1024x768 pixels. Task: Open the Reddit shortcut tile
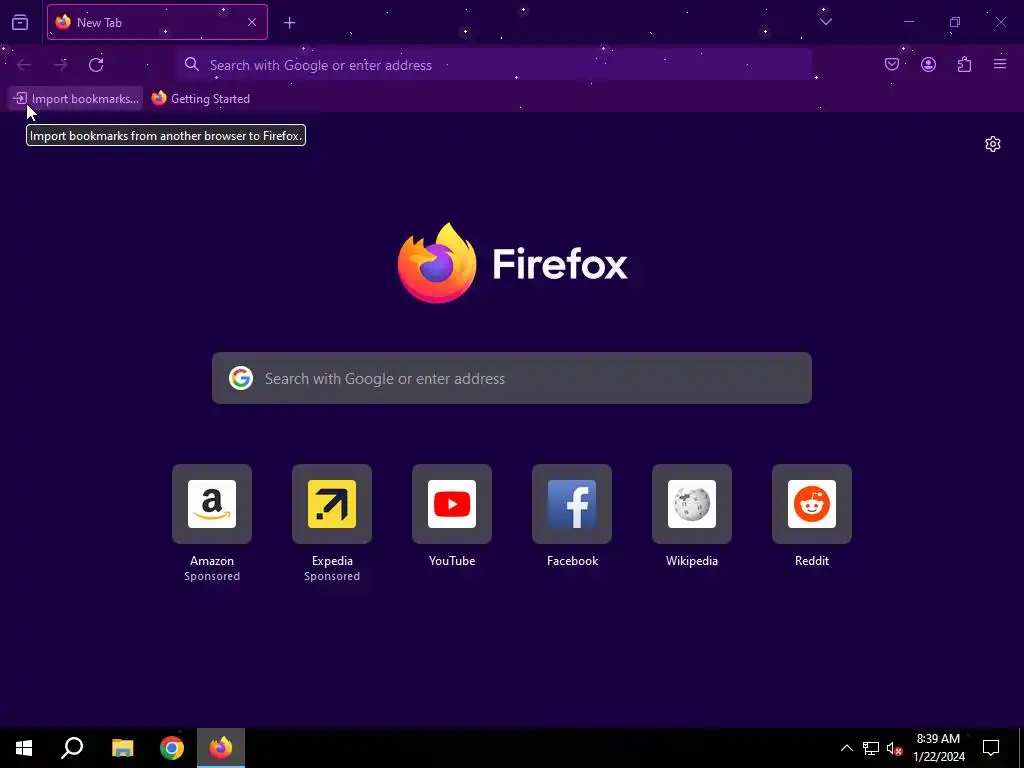tap(812, 504)
